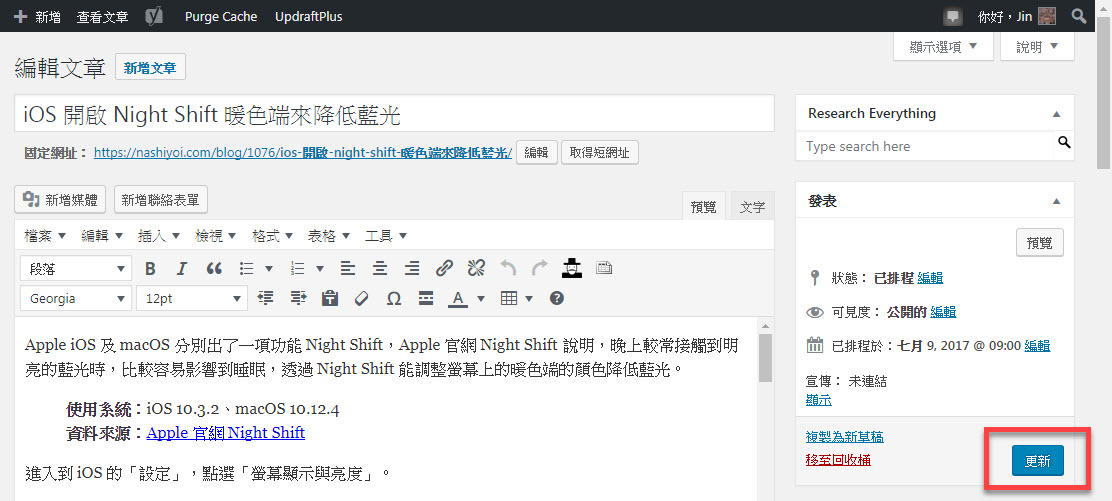Edit permalink with 編輯 button
The height and width of the screenshot is (501, 1112).
pyautogui.click(x=536, y=153)
